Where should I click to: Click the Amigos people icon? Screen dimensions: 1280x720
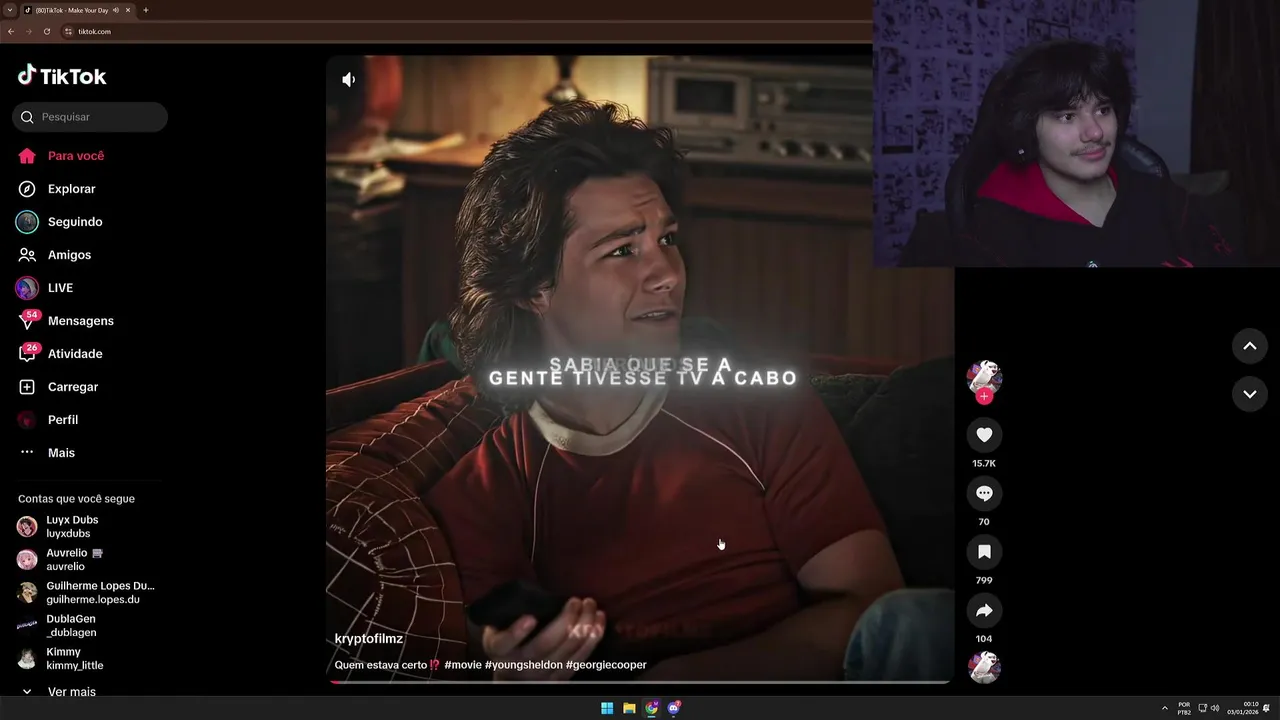tap(27, 255)
